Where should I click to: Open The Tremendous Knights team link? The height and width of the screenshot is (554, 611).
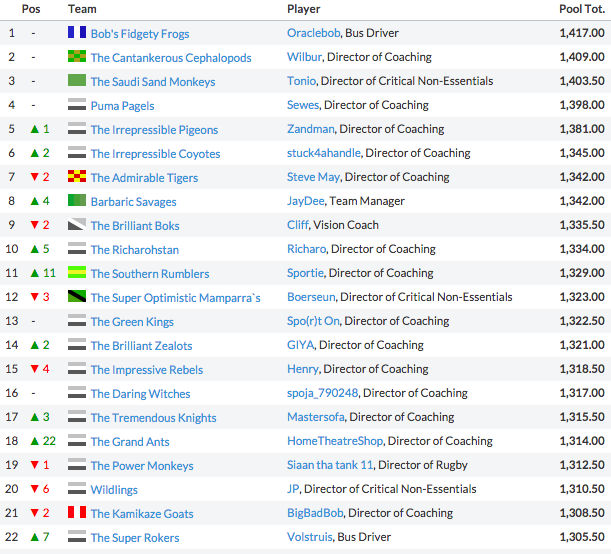(154, 418)
